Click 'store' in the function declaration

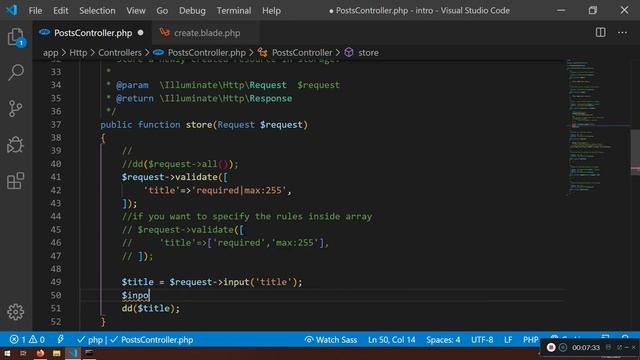coord(199,124)
